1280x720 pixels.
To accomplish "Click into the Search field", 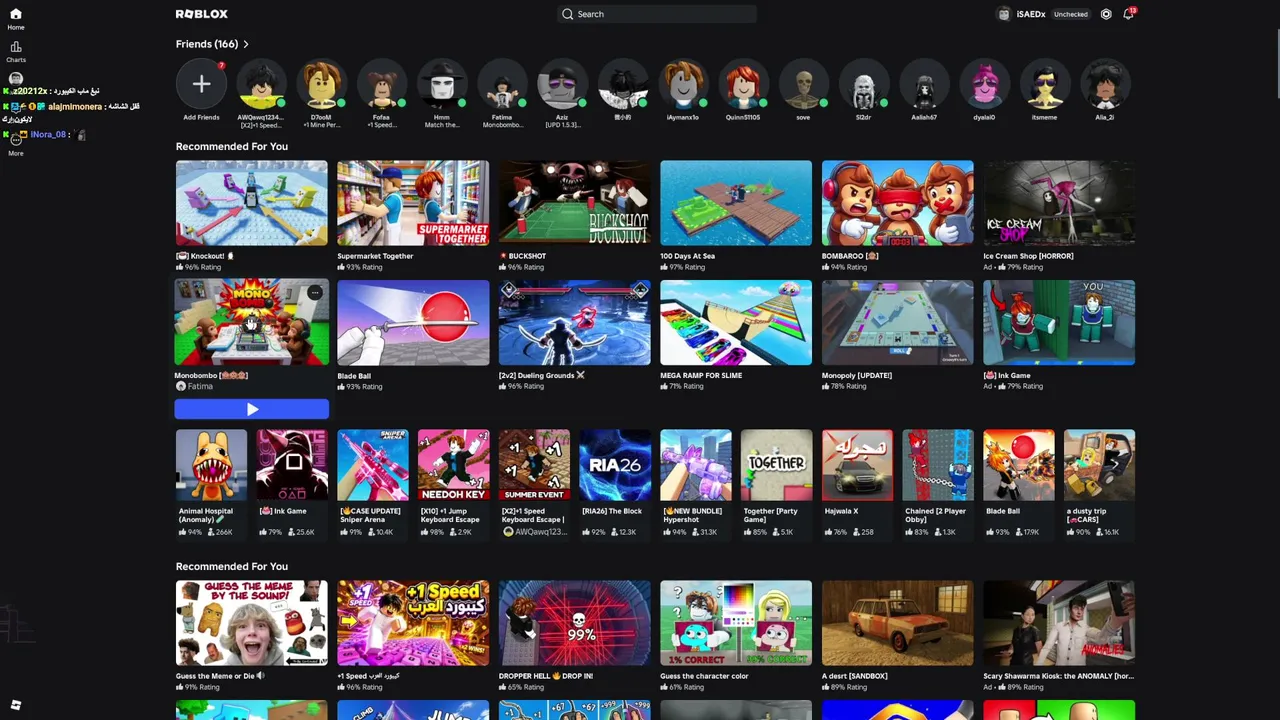I will [x=656, y=14].
